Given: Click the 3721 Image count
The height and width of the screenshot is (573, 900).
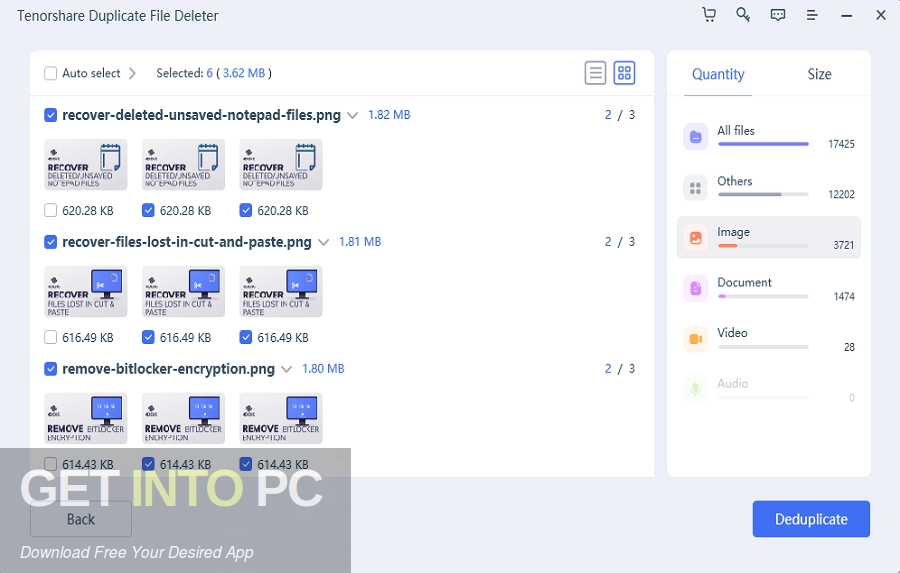Looking at the screenshot, I should 844,245.
